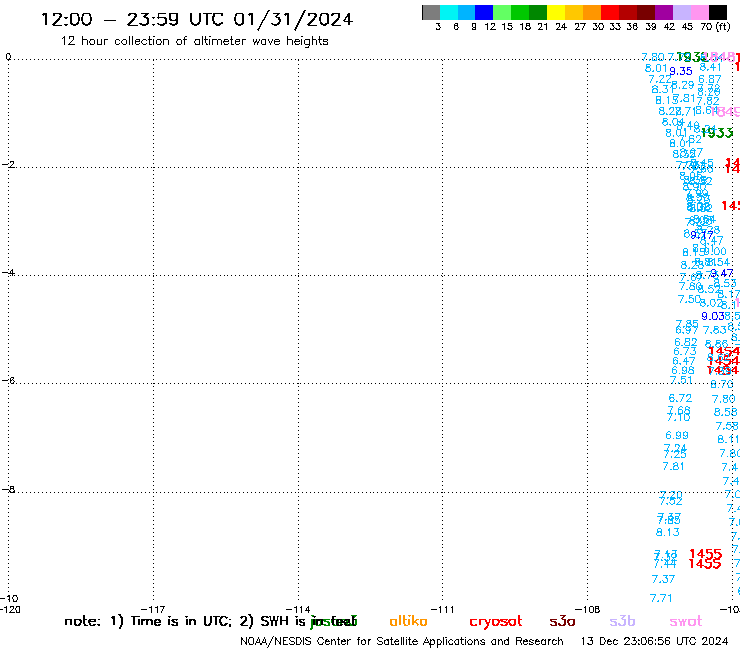This screenshot has width=740, height=650.
Task: Click the -2 latitude axis label
Action: pos(8,164)
